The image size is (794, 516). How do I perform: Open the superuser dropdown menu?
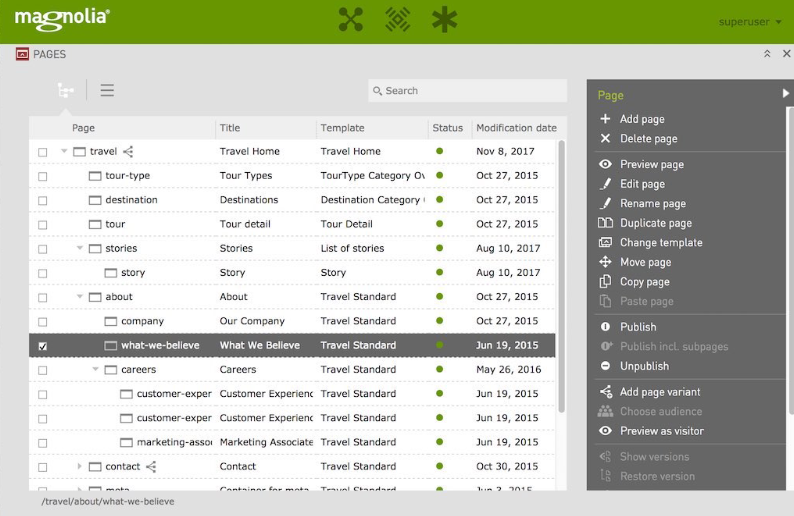click(750, 22)
